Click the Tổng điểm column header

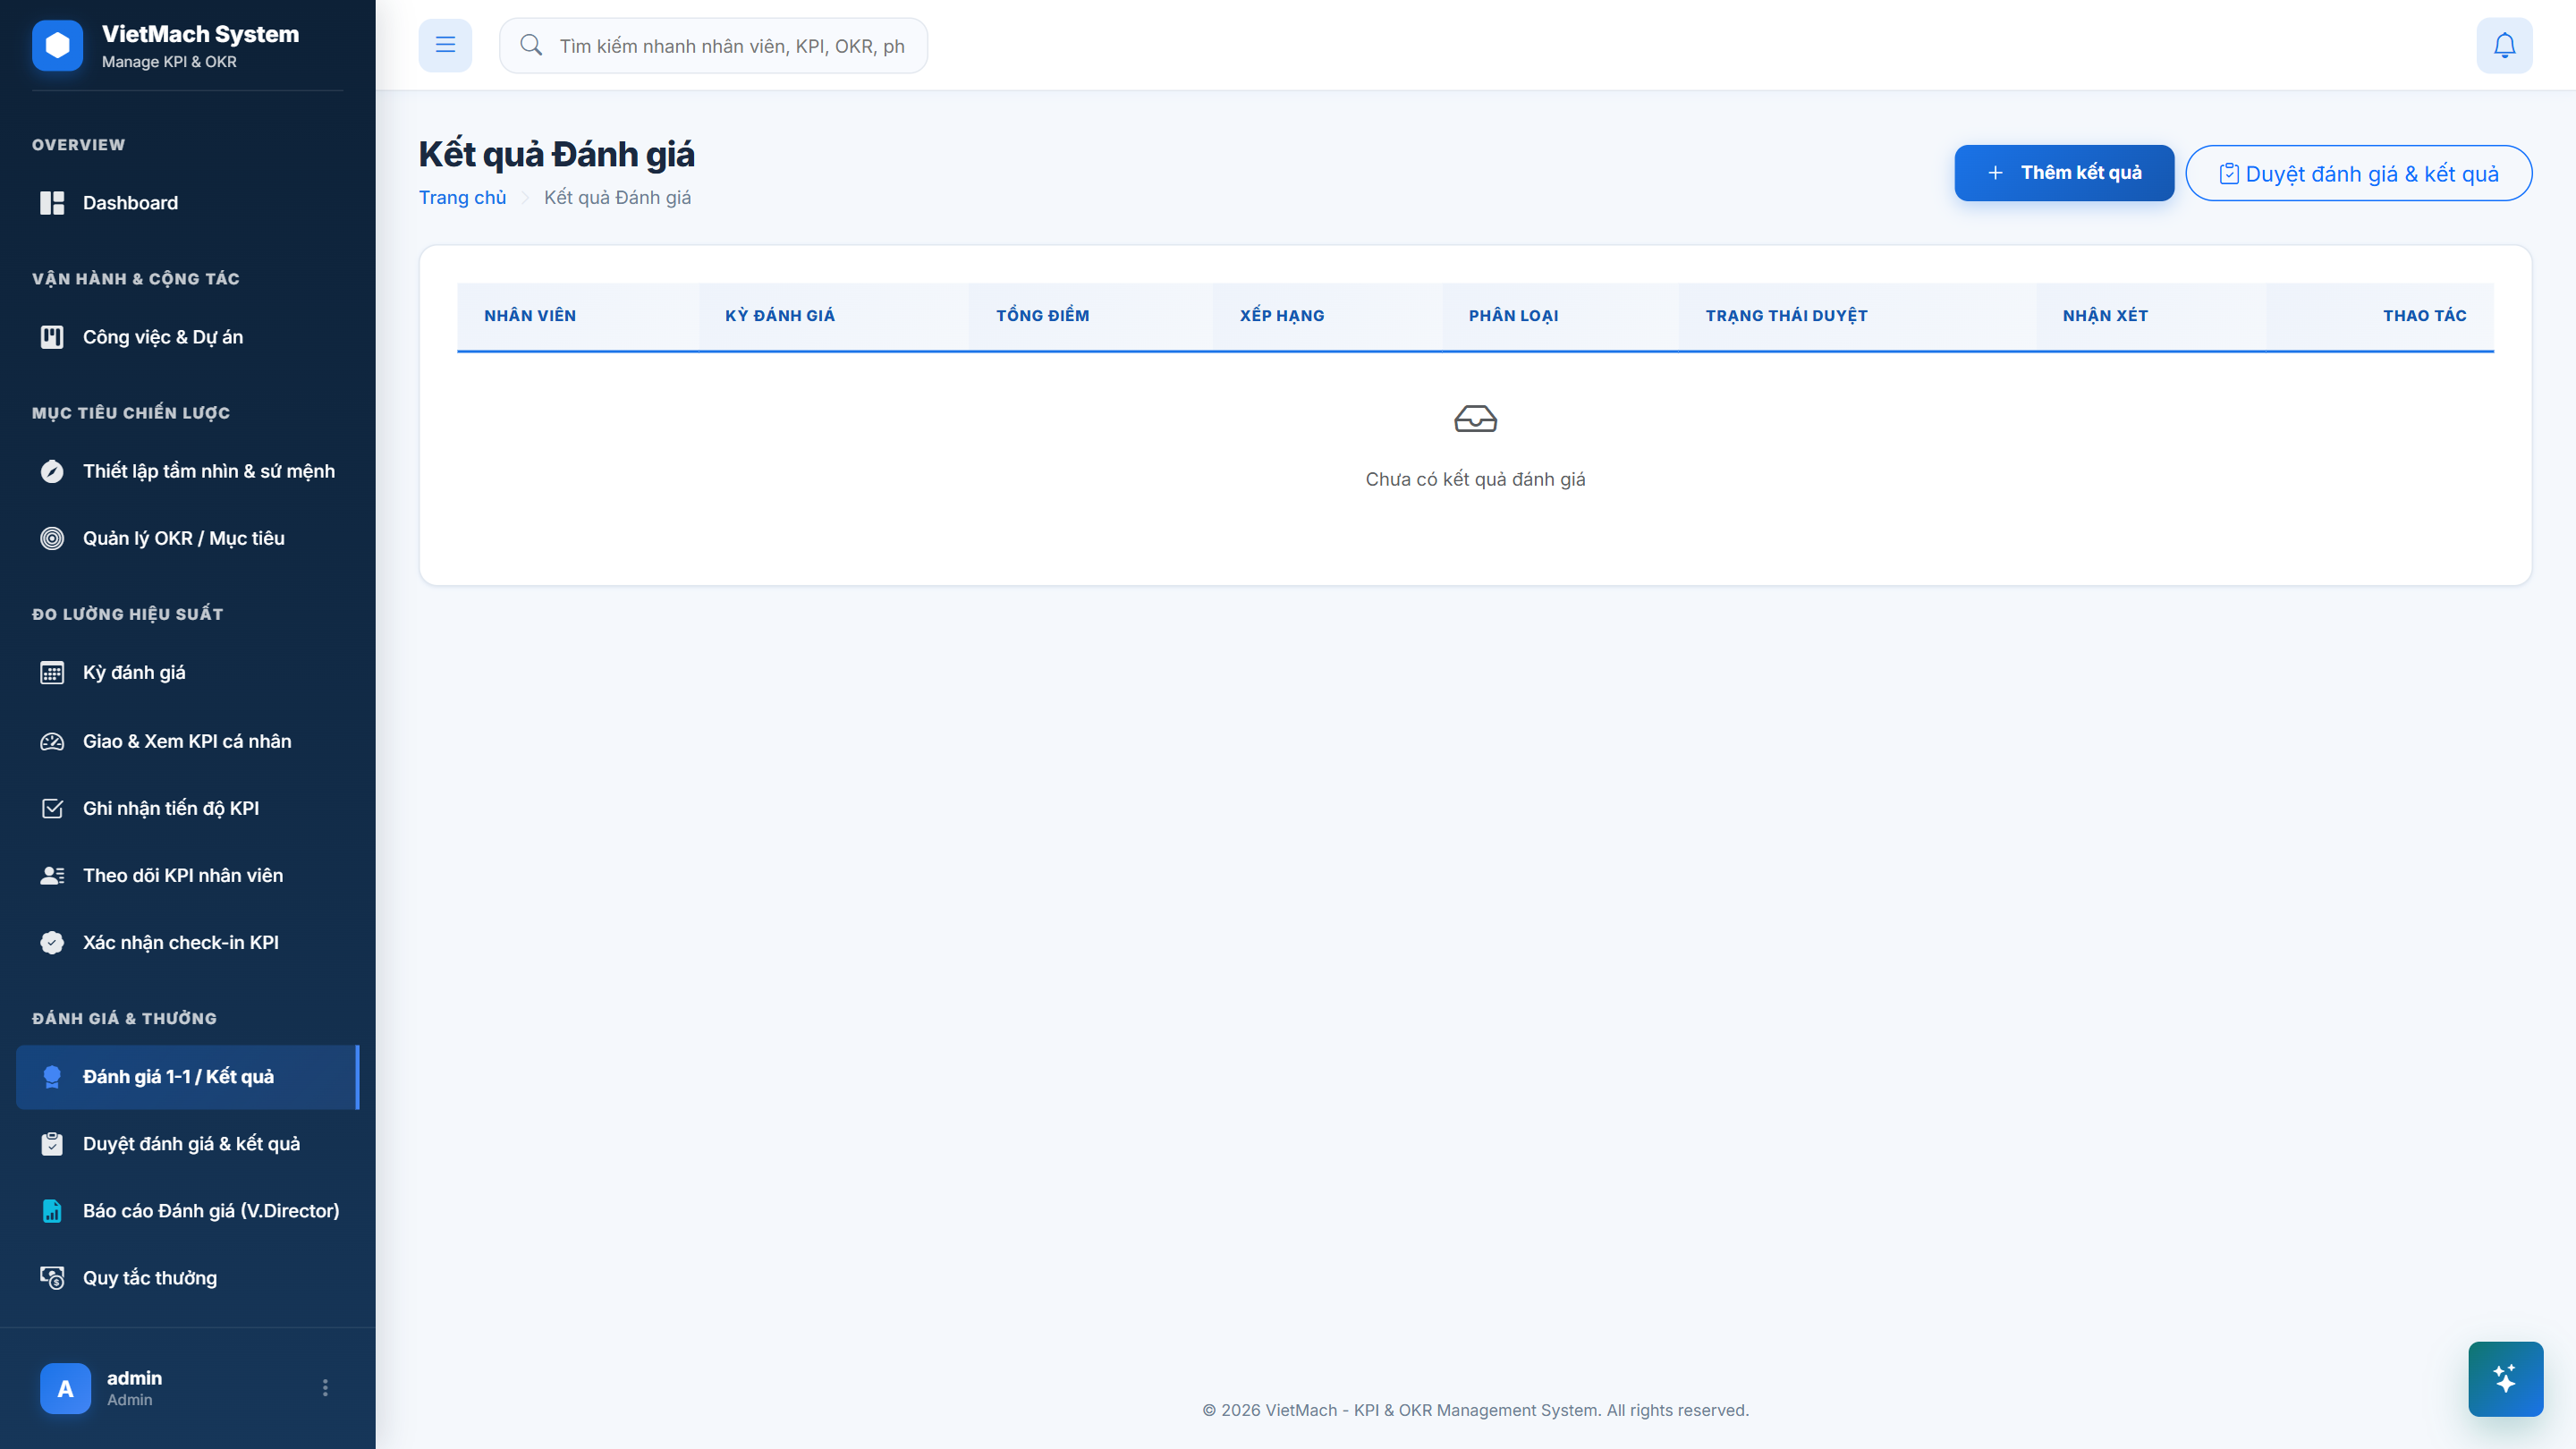click(x=1042, y=316)
